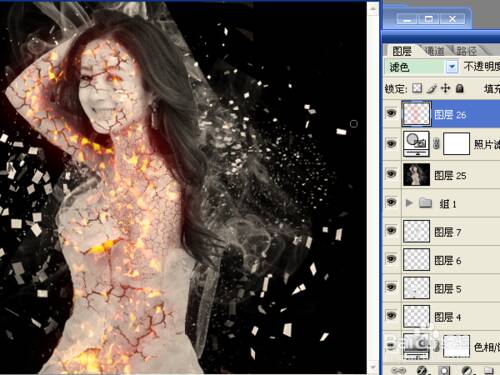Screen dimensions: 500x375
Task: Click the lock image pixels brush icon
Action: tap(431, 89)
